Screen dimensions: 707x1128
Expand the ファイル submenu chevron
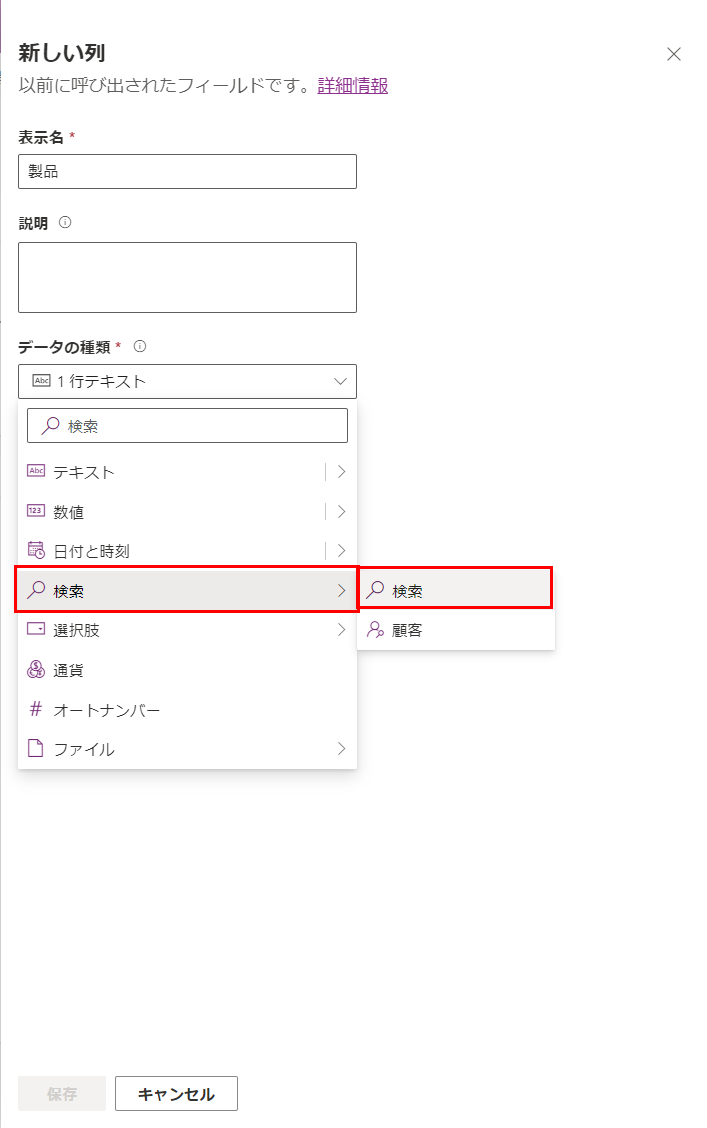[343, 748]
